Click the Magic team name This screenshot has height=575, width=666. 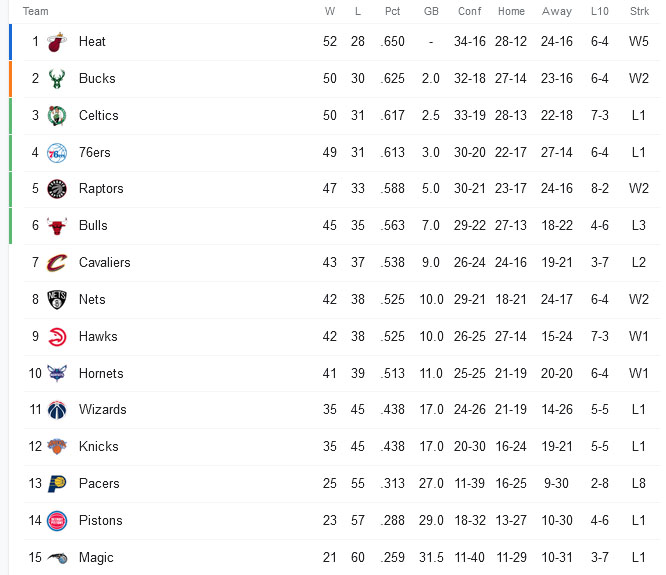click(96, 557)
